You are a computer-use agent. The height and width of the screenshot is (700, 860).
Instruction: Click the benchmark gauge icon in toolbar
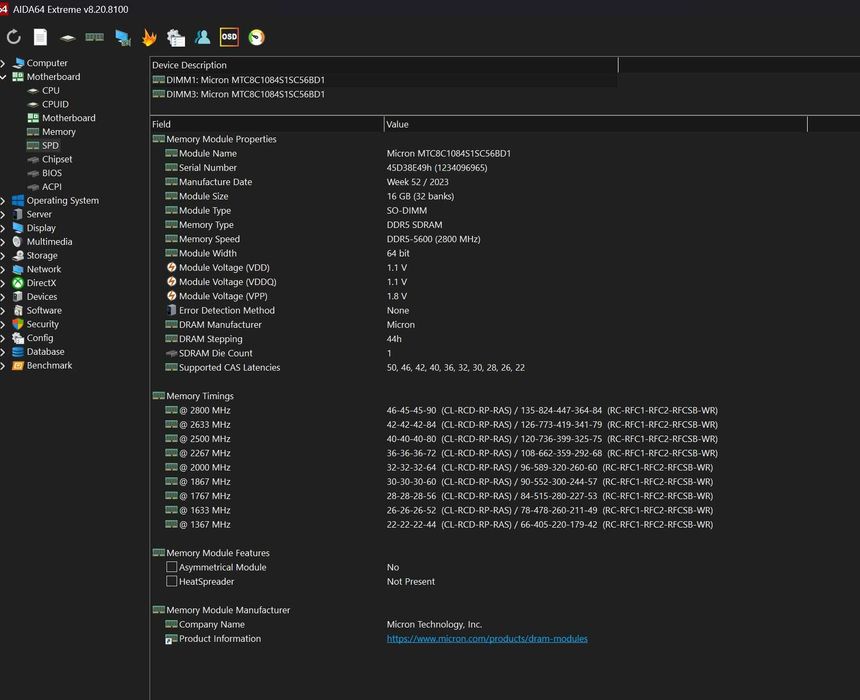coord(257,37)
